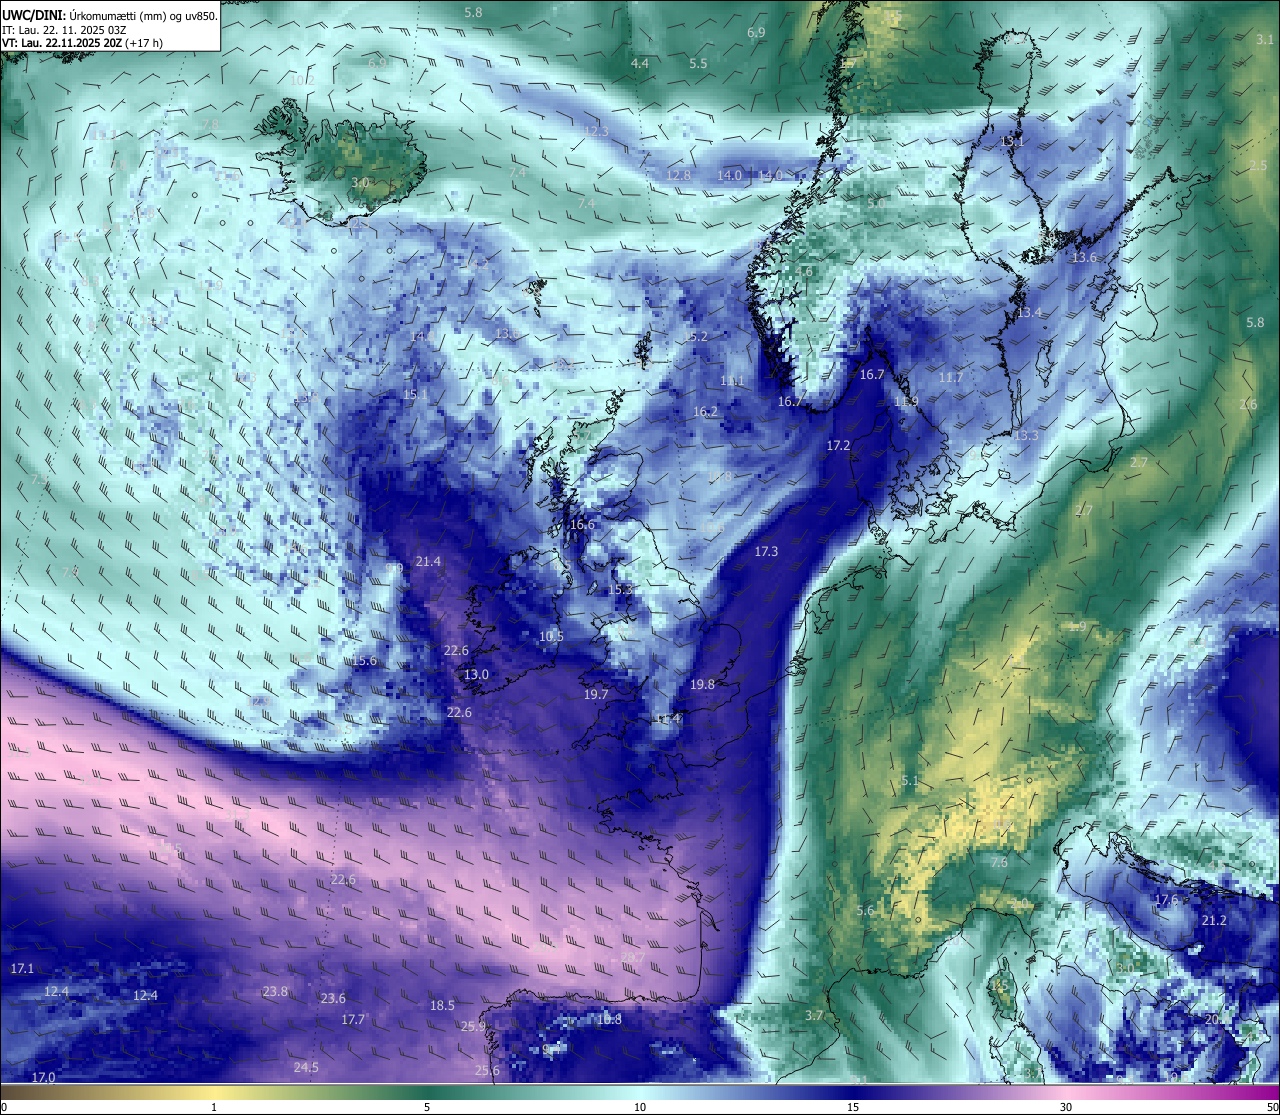
Task: Click the 17.7 value label
Action: click(353, 1020)
